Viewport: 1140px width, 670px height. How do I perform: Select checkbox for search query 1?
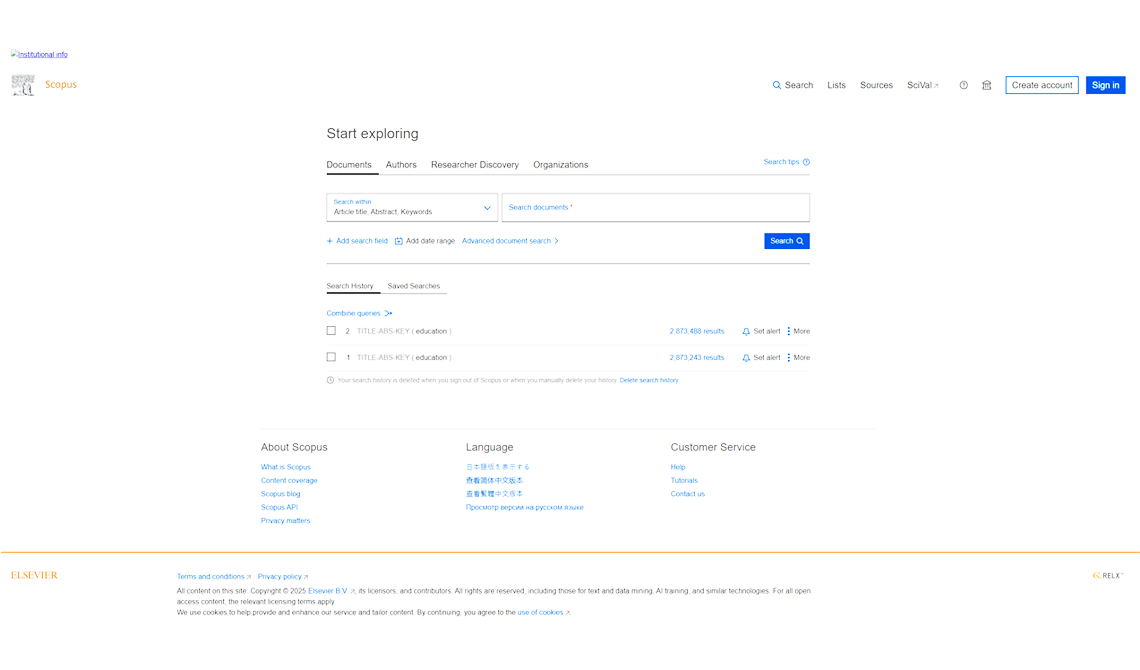pyautogui.click(x=332, y=357)
